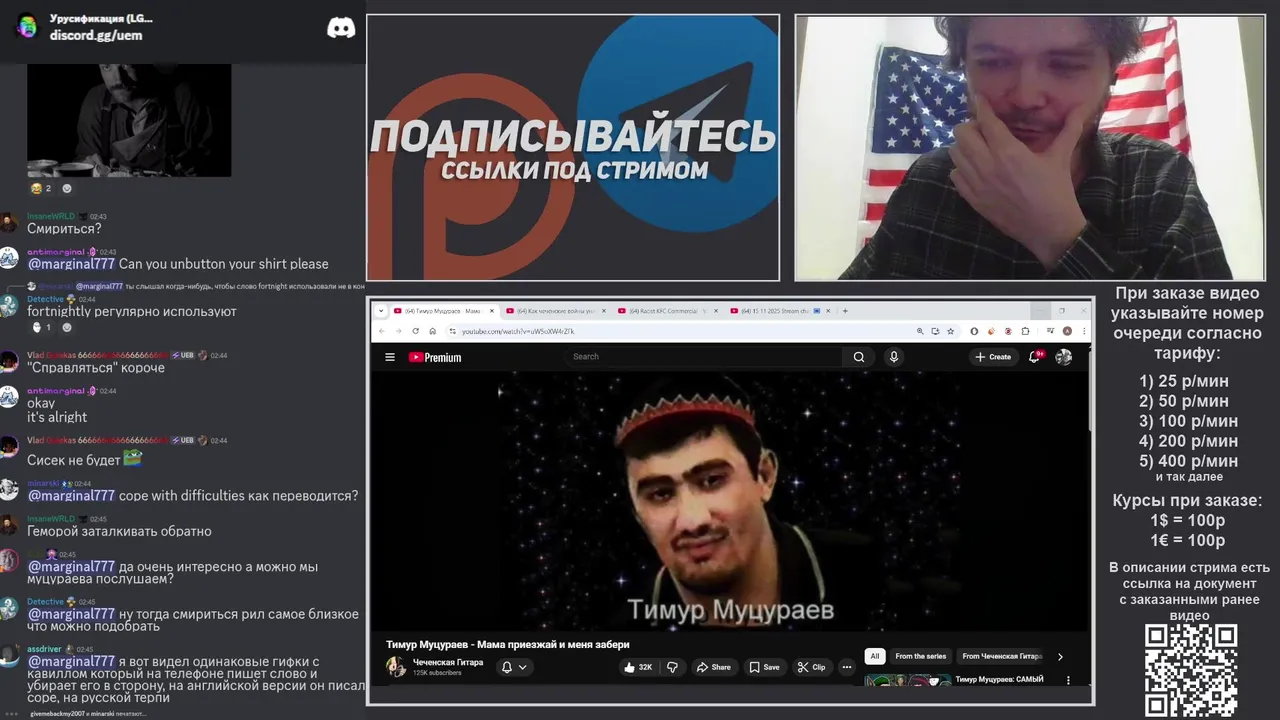Viewport: 1280px width, 720px height.
Task: Save the video with the Save button
Action: coord(764,667)
